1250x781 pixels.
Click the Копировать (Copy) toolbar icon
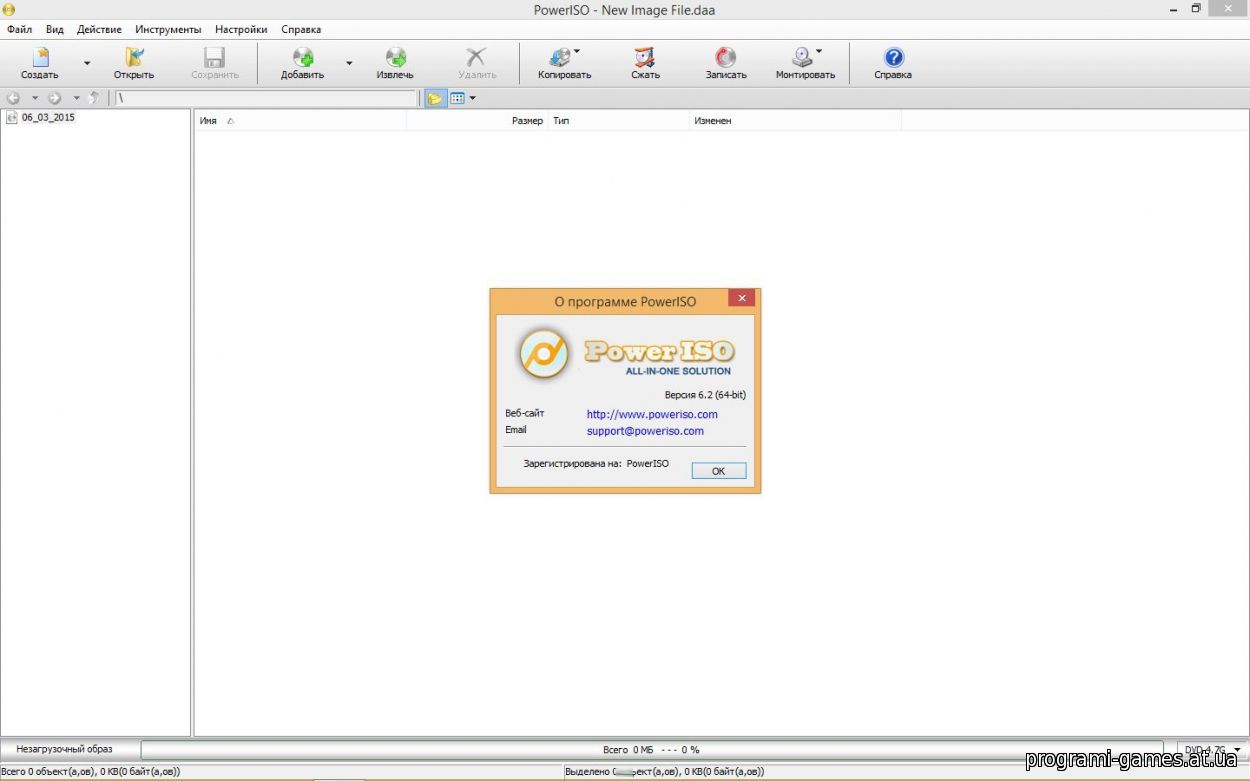pos(564,63)
